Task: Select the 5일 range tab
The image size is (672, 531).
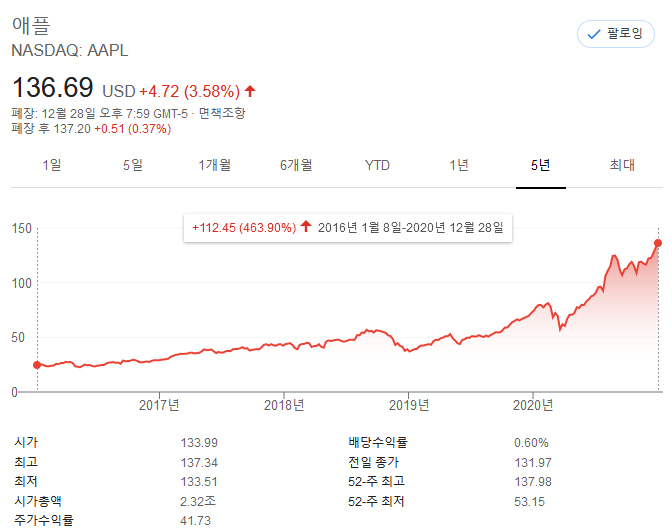Action: point(133,165)
